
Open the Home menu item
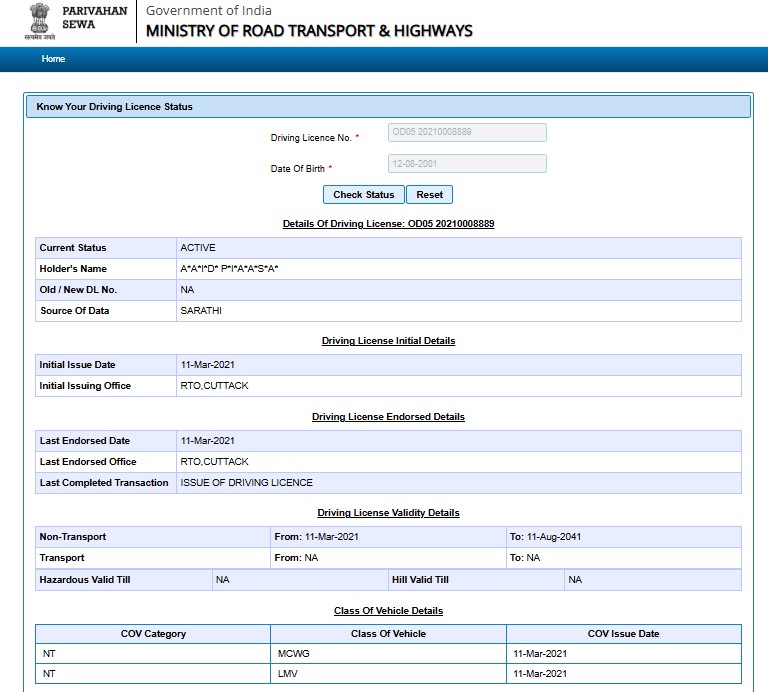(x=53, y=59)
